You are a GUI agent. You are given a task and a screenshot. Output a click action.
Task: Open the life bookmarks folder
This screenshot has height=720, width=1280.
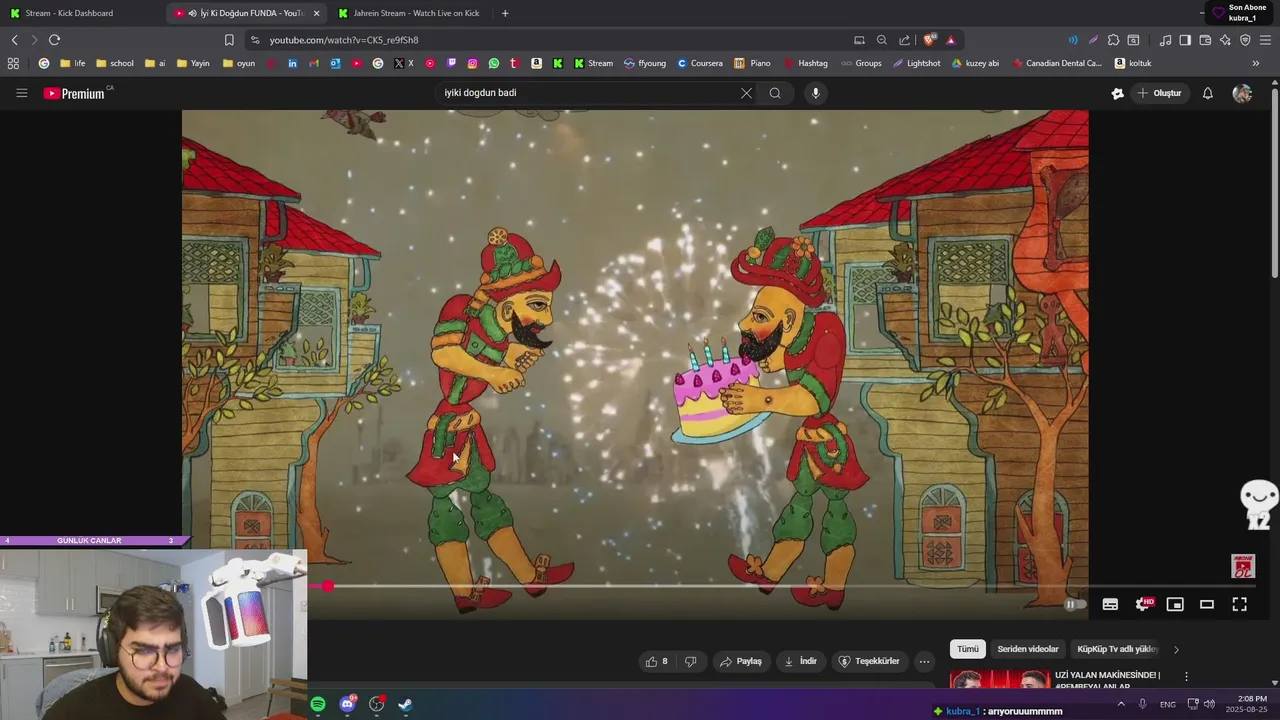73,63
